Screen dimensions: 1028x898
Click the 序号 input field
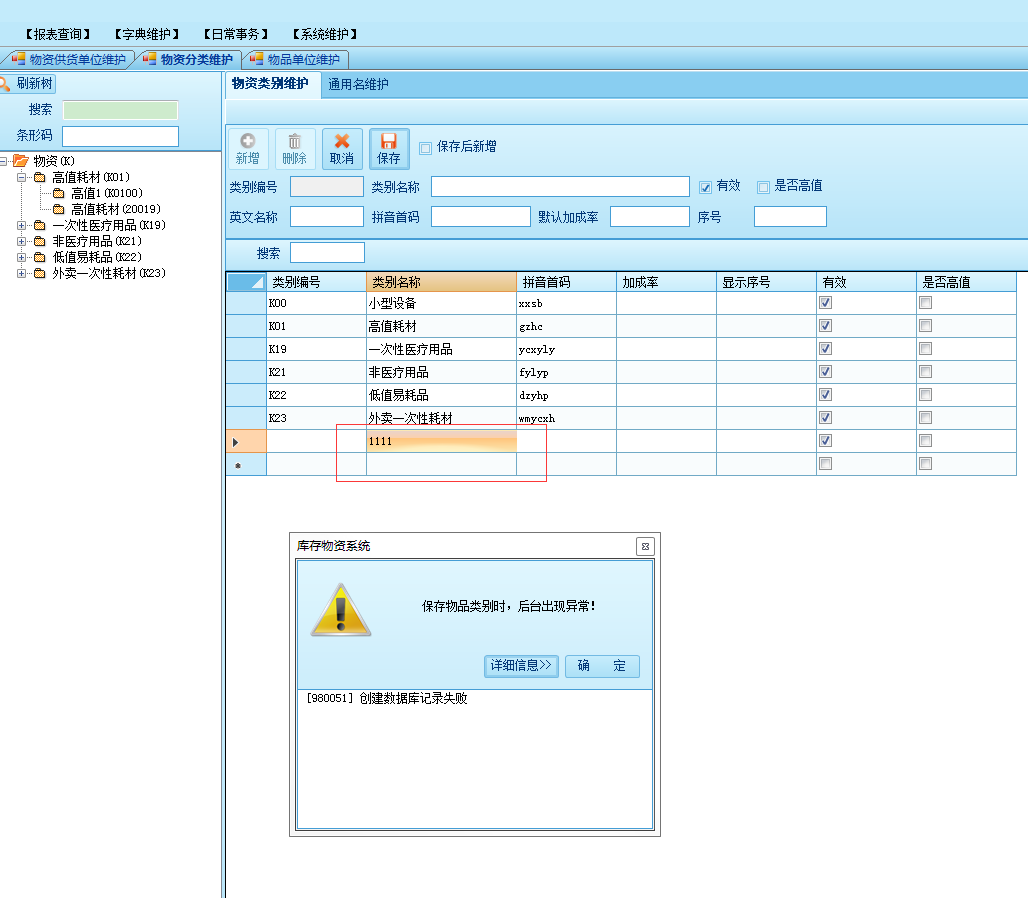[x=791, y=216]
